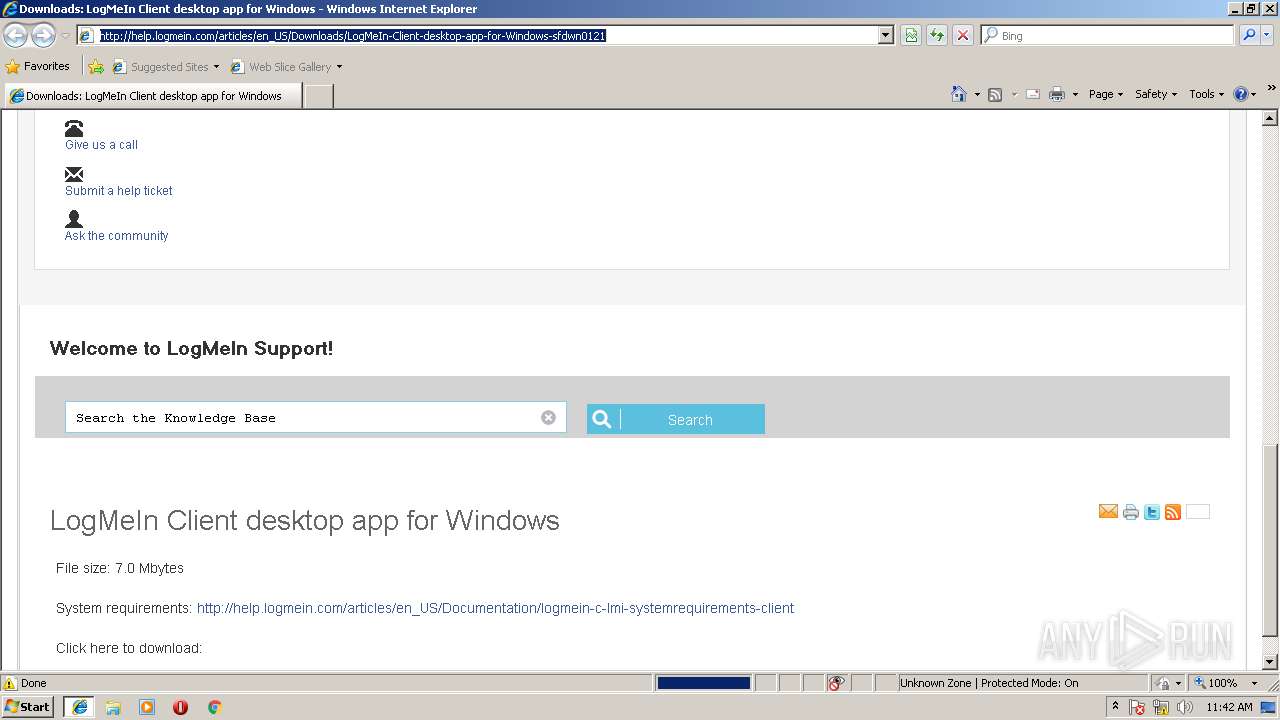Click the page scrollbar up arrow

1271,119
